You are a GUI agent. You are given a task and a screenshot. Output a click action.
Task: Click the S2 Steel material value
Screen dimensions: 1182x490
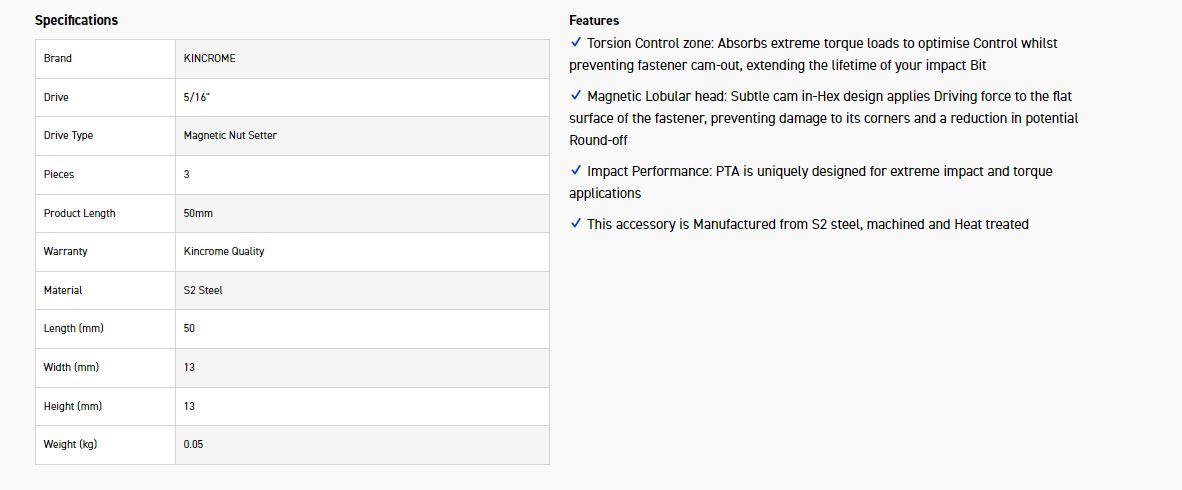coord(203,290)
